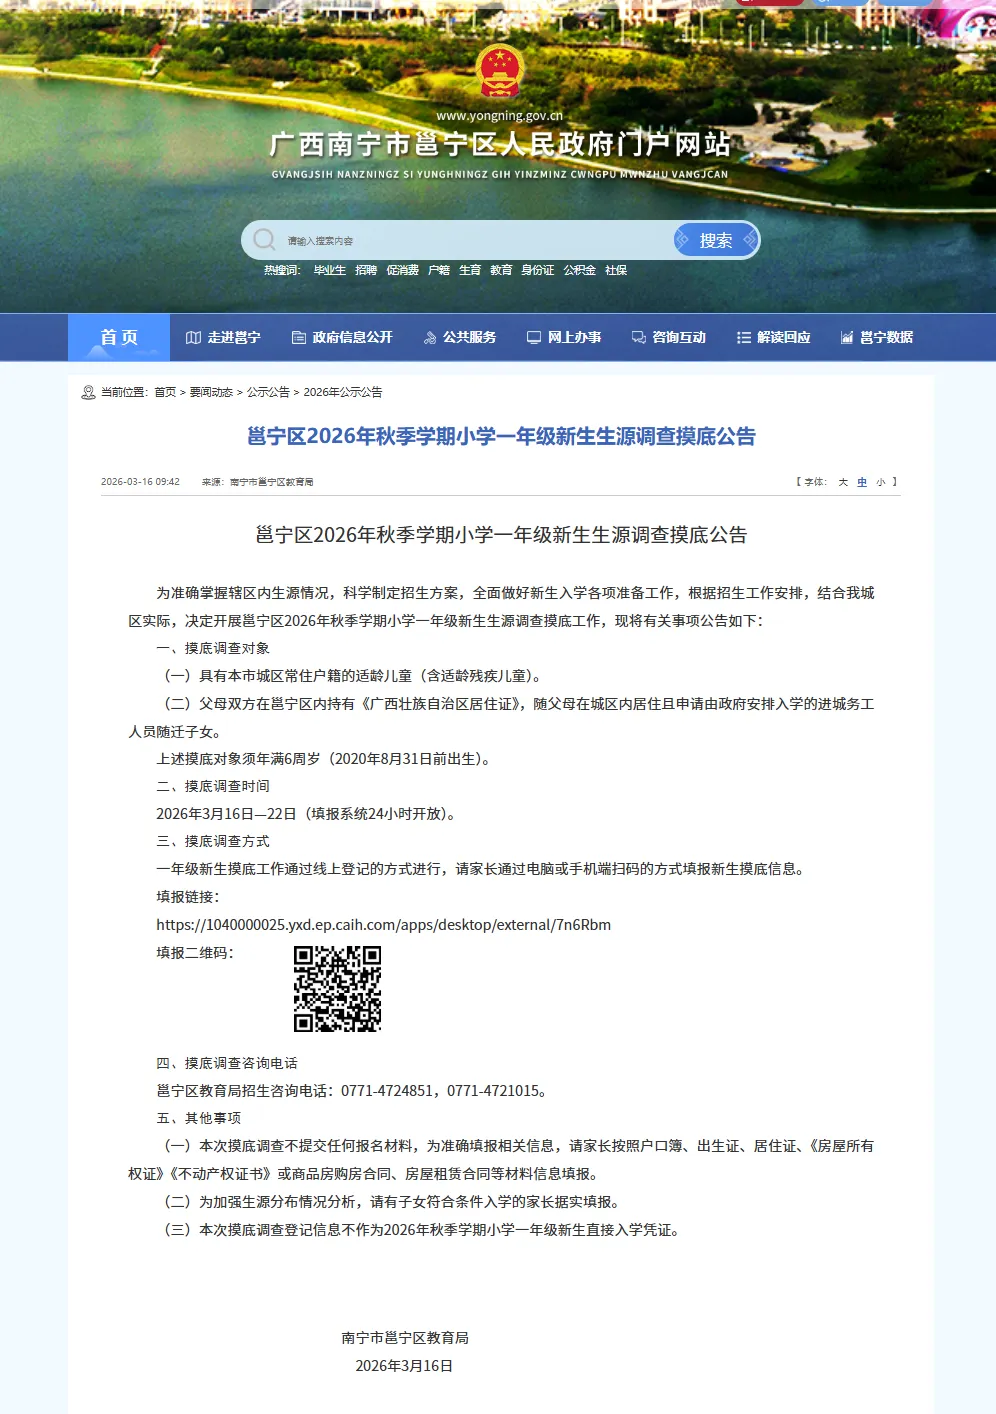The height and width of the screenshot is (1414, 996).
Task: Click the 网上办事 monitor icon
Action: 534,338
